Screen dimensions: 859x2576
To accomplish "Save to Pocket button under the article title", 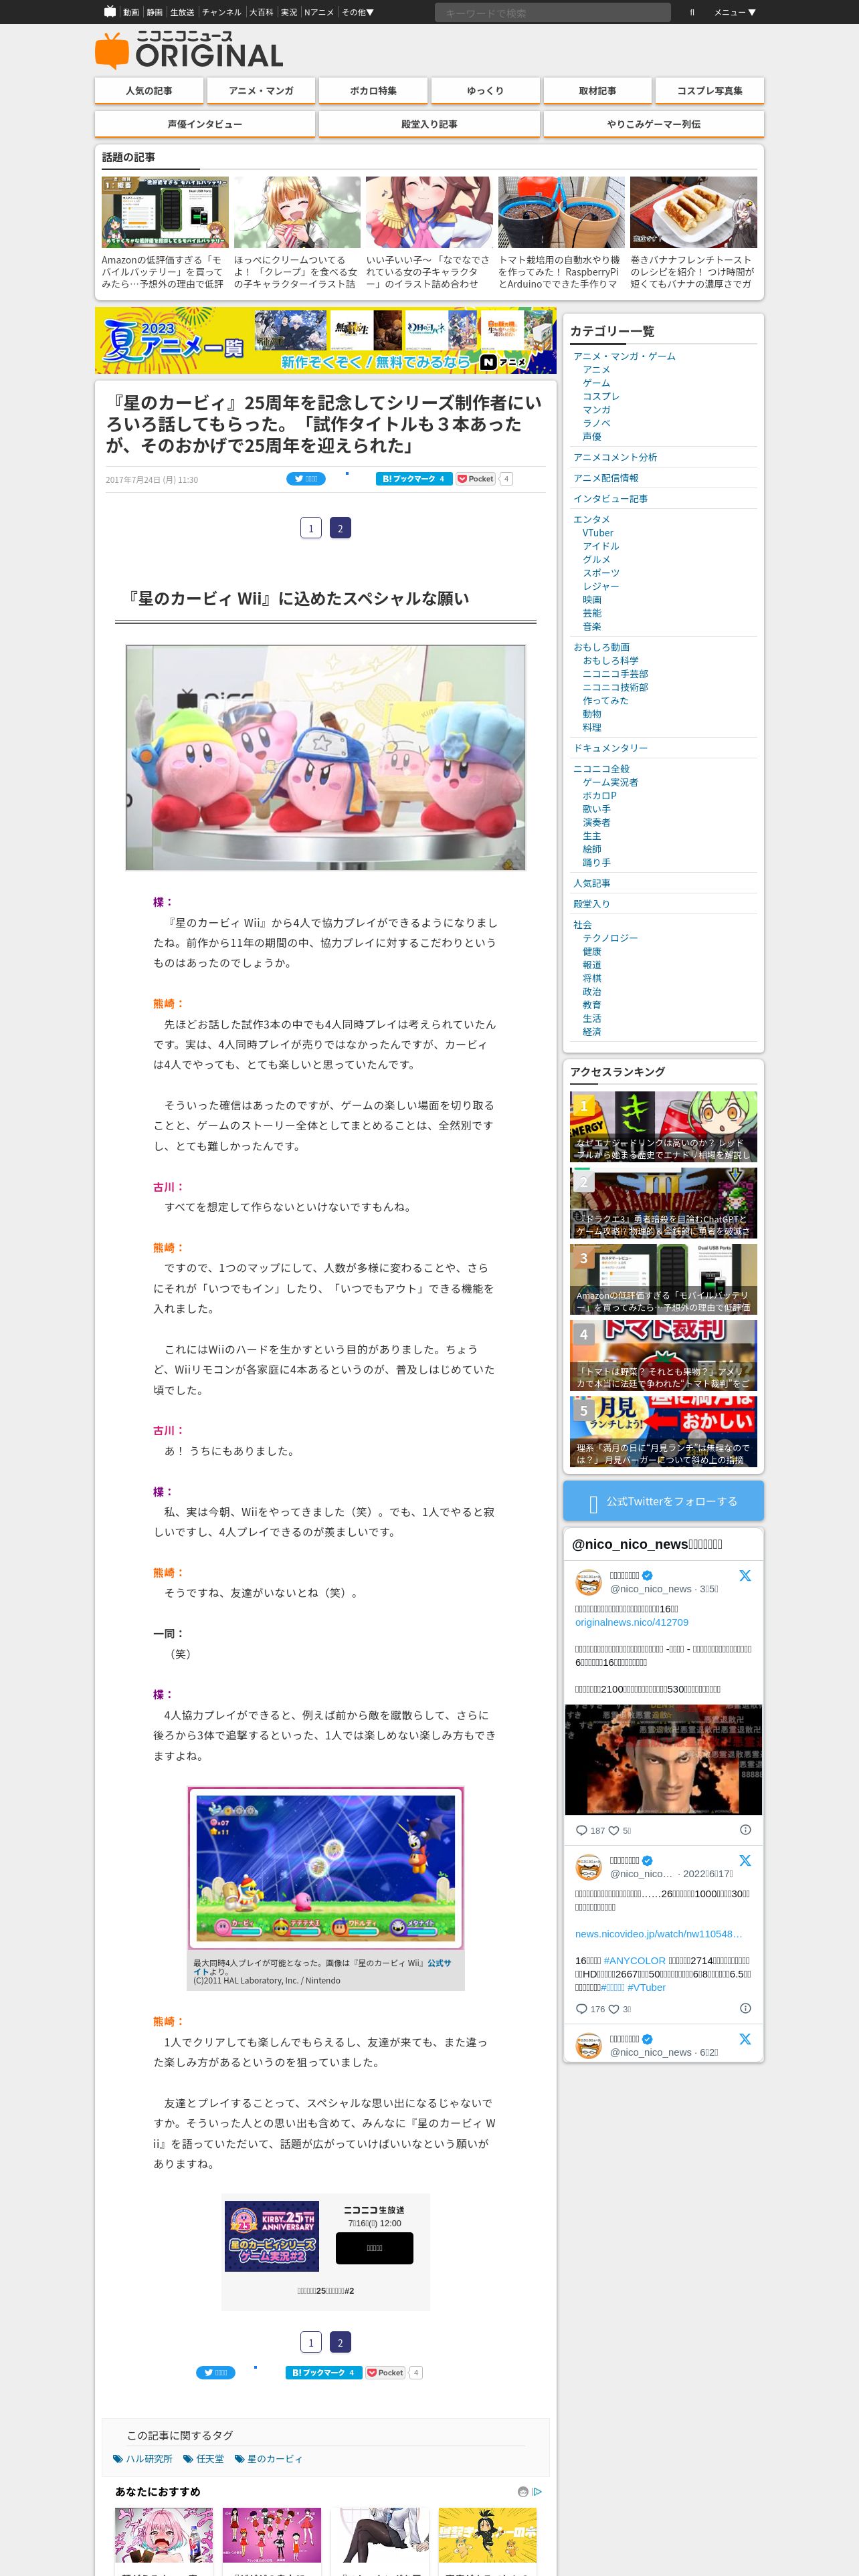I will [476, 479].
